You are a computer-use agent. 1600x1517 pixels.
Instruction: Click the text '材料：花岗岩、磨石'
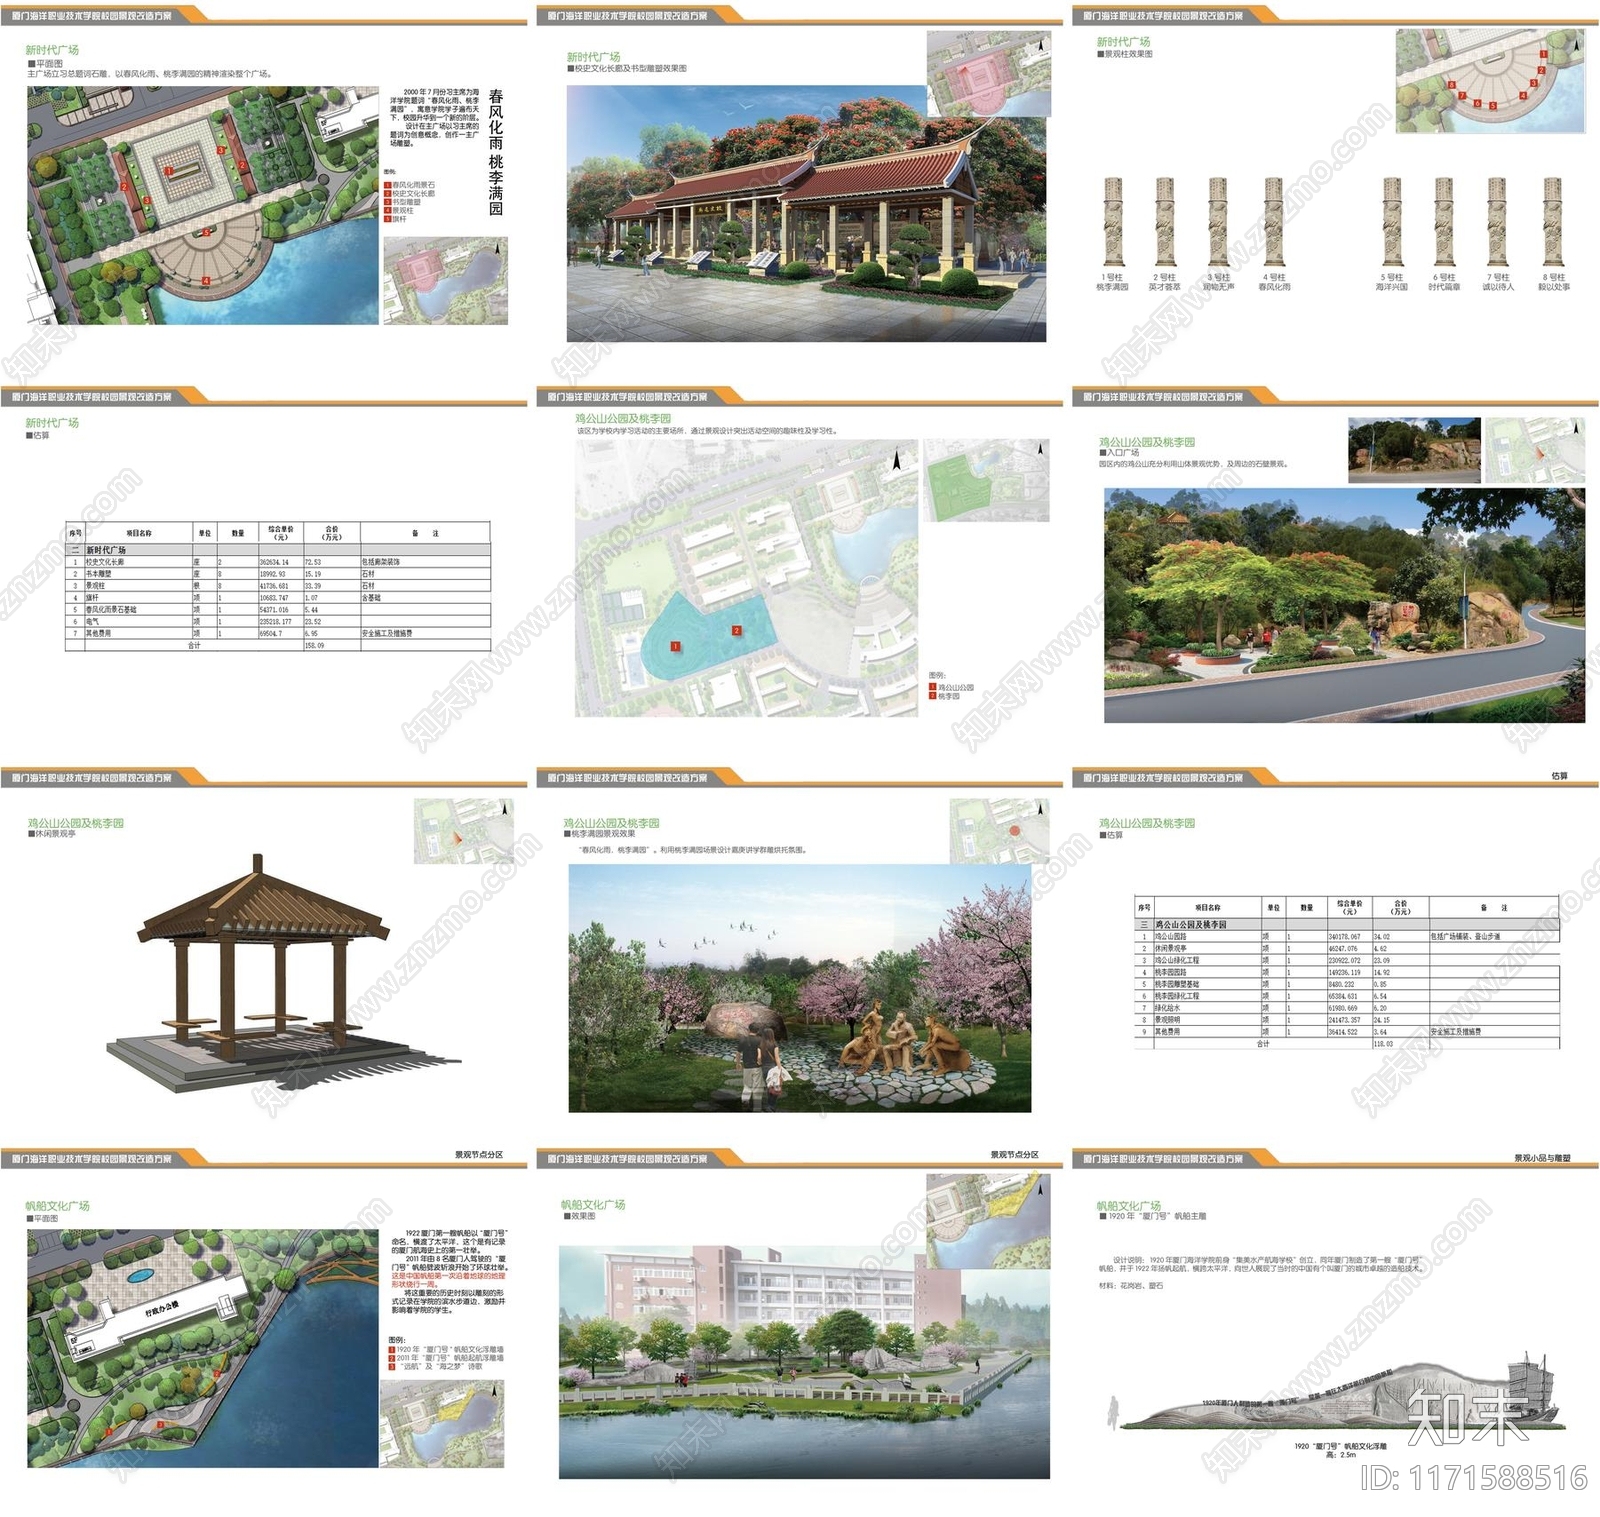tap(1131, 1285)
